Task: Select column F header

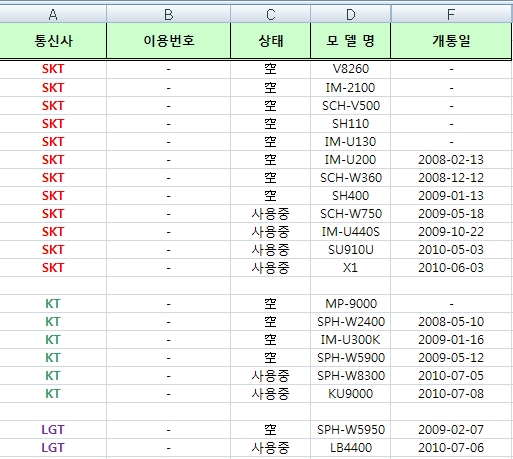Action: point(451,14)
